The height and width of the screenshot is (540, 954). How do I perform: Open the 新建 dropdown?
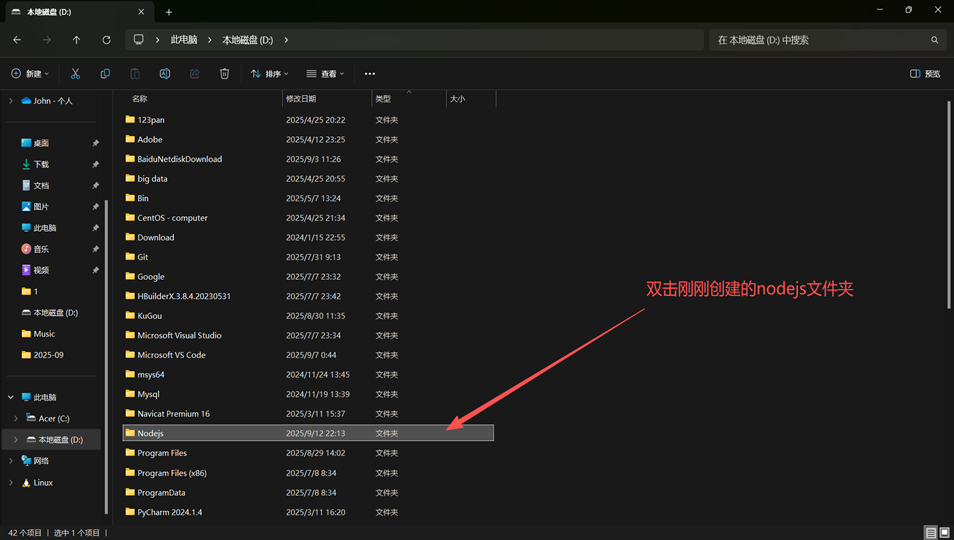tap(30, 74)
